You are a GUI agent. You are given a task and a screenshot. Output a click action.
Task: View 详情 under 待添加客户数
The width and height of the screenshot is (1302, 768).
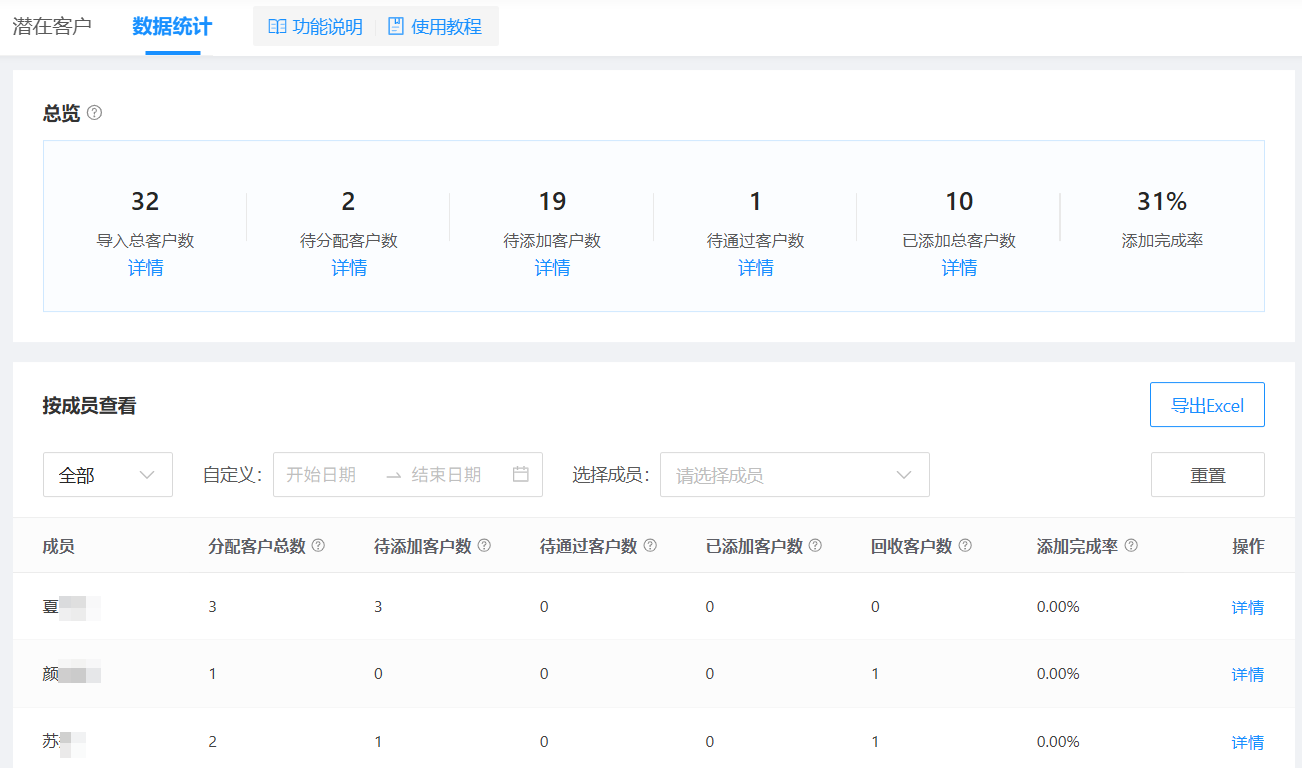[x=552, y=268]
